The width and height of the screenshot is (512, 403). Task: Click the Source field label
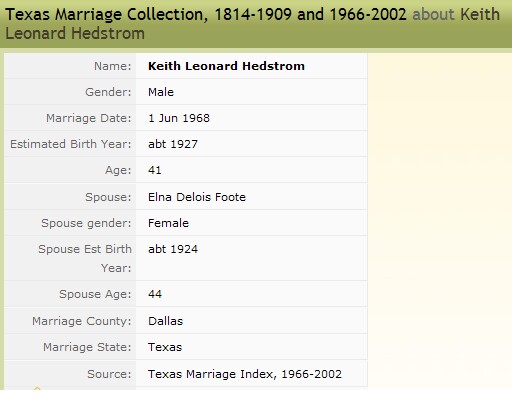coord(109,374)
